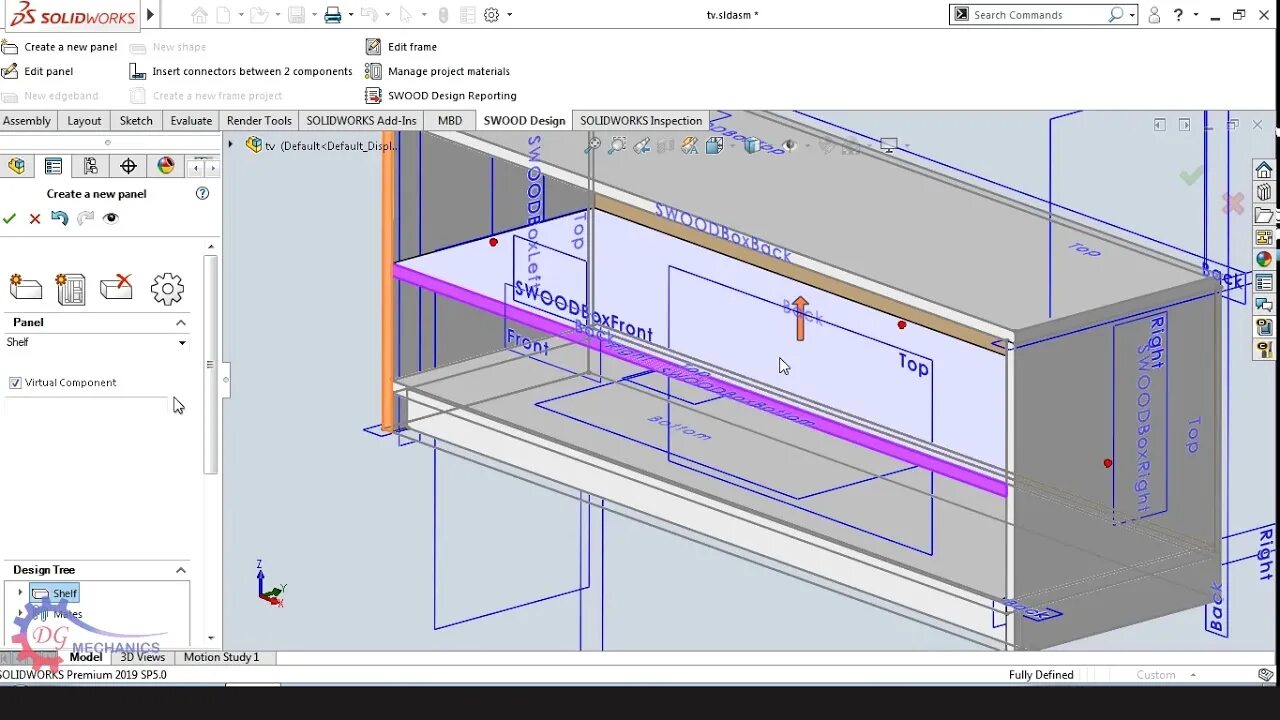Viewport: 1280px width, 720px height.
Task: Collapse the Panel section header
Action: pyautogui.click(x=180, y=322)
